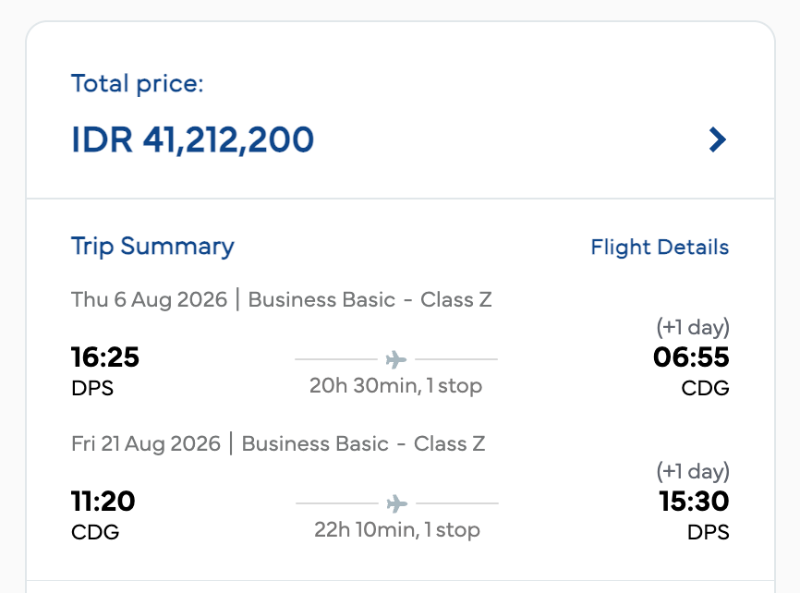Screen dimensions: 800x593
Task: Click the 22h 10min, 1 stop duration
Action: click(396, 530)
